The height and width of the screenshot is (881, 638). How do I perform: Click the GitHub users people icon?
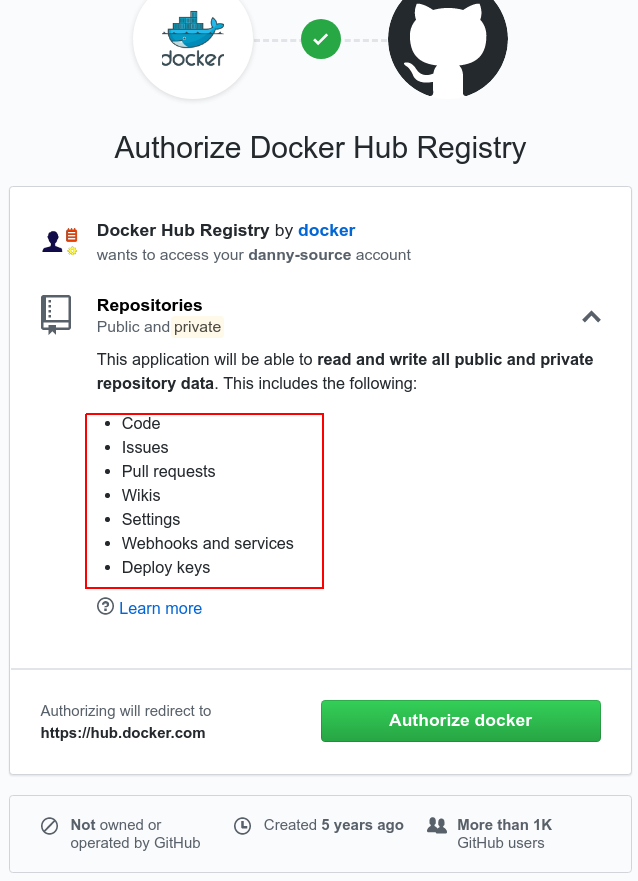436,826
